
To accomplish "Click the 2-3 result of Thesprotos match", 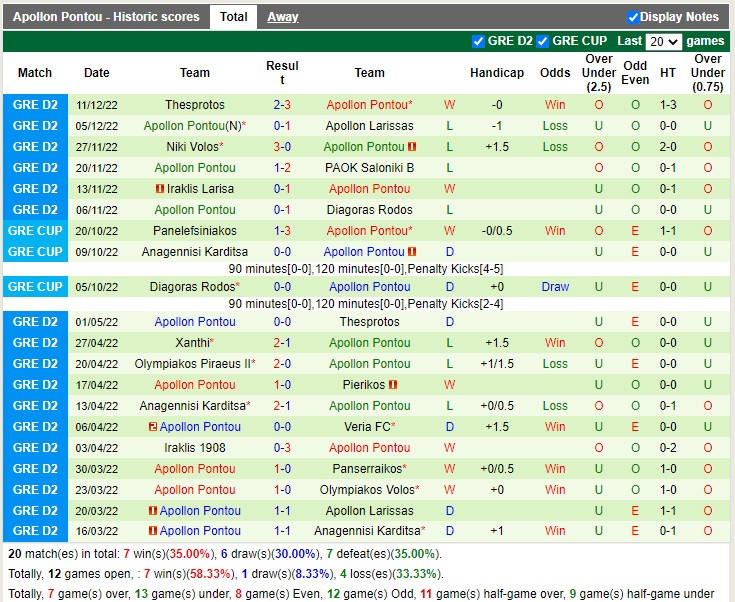I will pyautogui.click(x=282, y=105).
